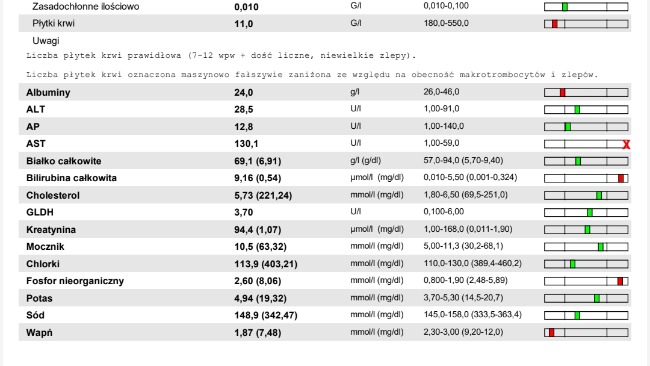Click the red marker in the Wapń range bar
Image resolution: width=650 pixels, height=366 pixels.
(551, 332)
